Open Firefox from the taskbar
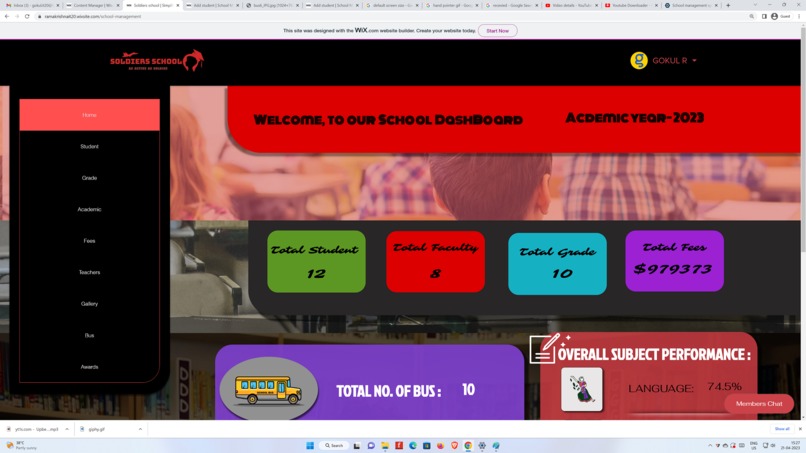806x453 pixels. (x=441, y=445)
